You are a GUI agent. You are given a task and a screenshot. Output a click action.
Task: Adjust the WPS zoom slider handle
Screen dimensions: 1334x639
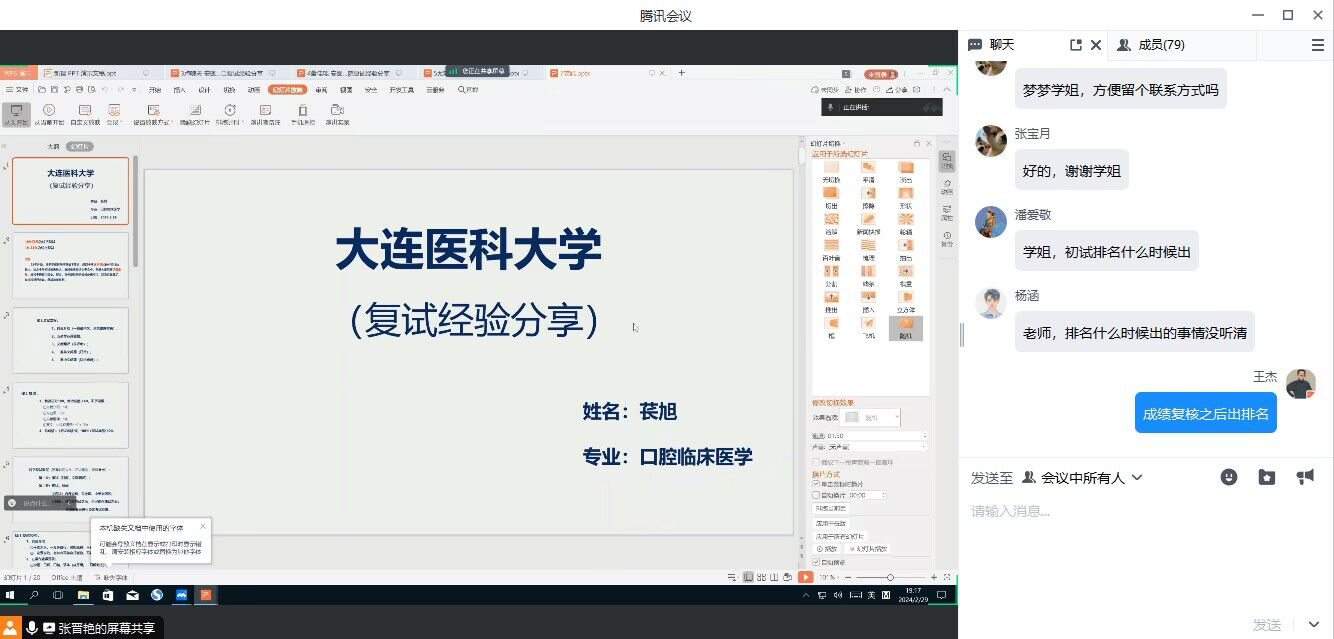pyautogui.click(x=890, y=577)
